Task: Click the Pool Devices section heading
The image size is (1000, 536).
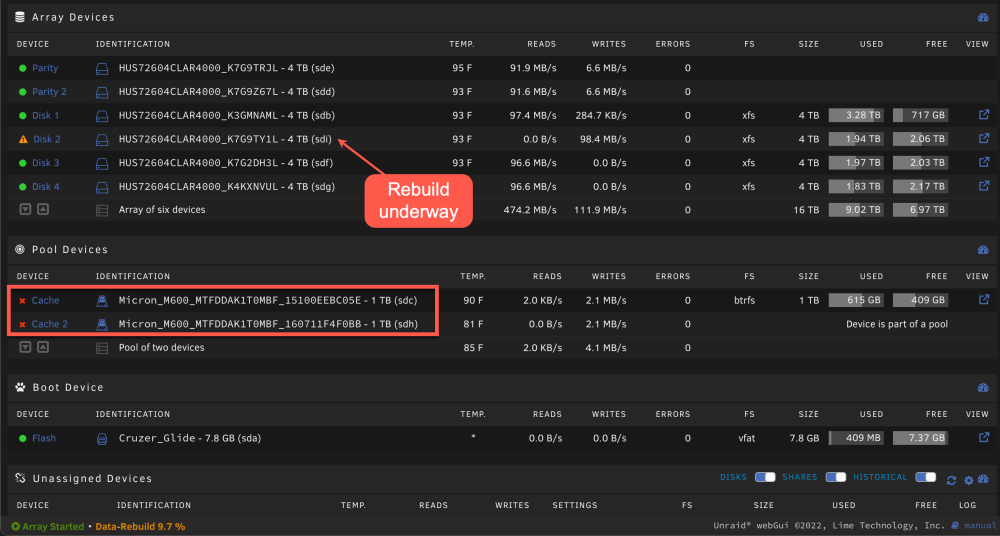Action: coord(70,249)
